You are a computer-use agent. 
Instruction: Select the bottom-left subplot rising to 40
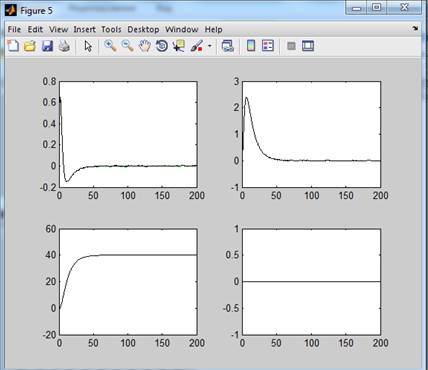coord(128,282)
